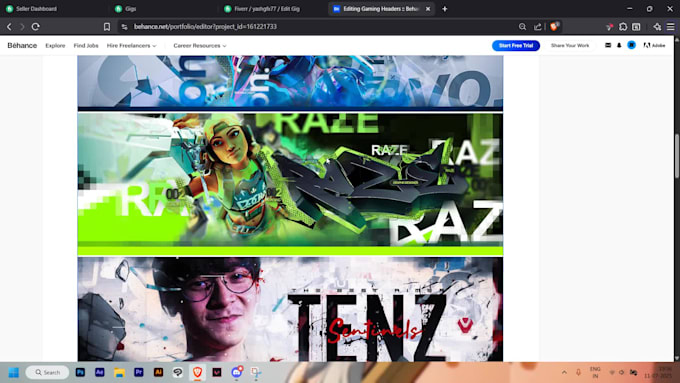Open Snipping Tool from the taskbar

(256, 372)
